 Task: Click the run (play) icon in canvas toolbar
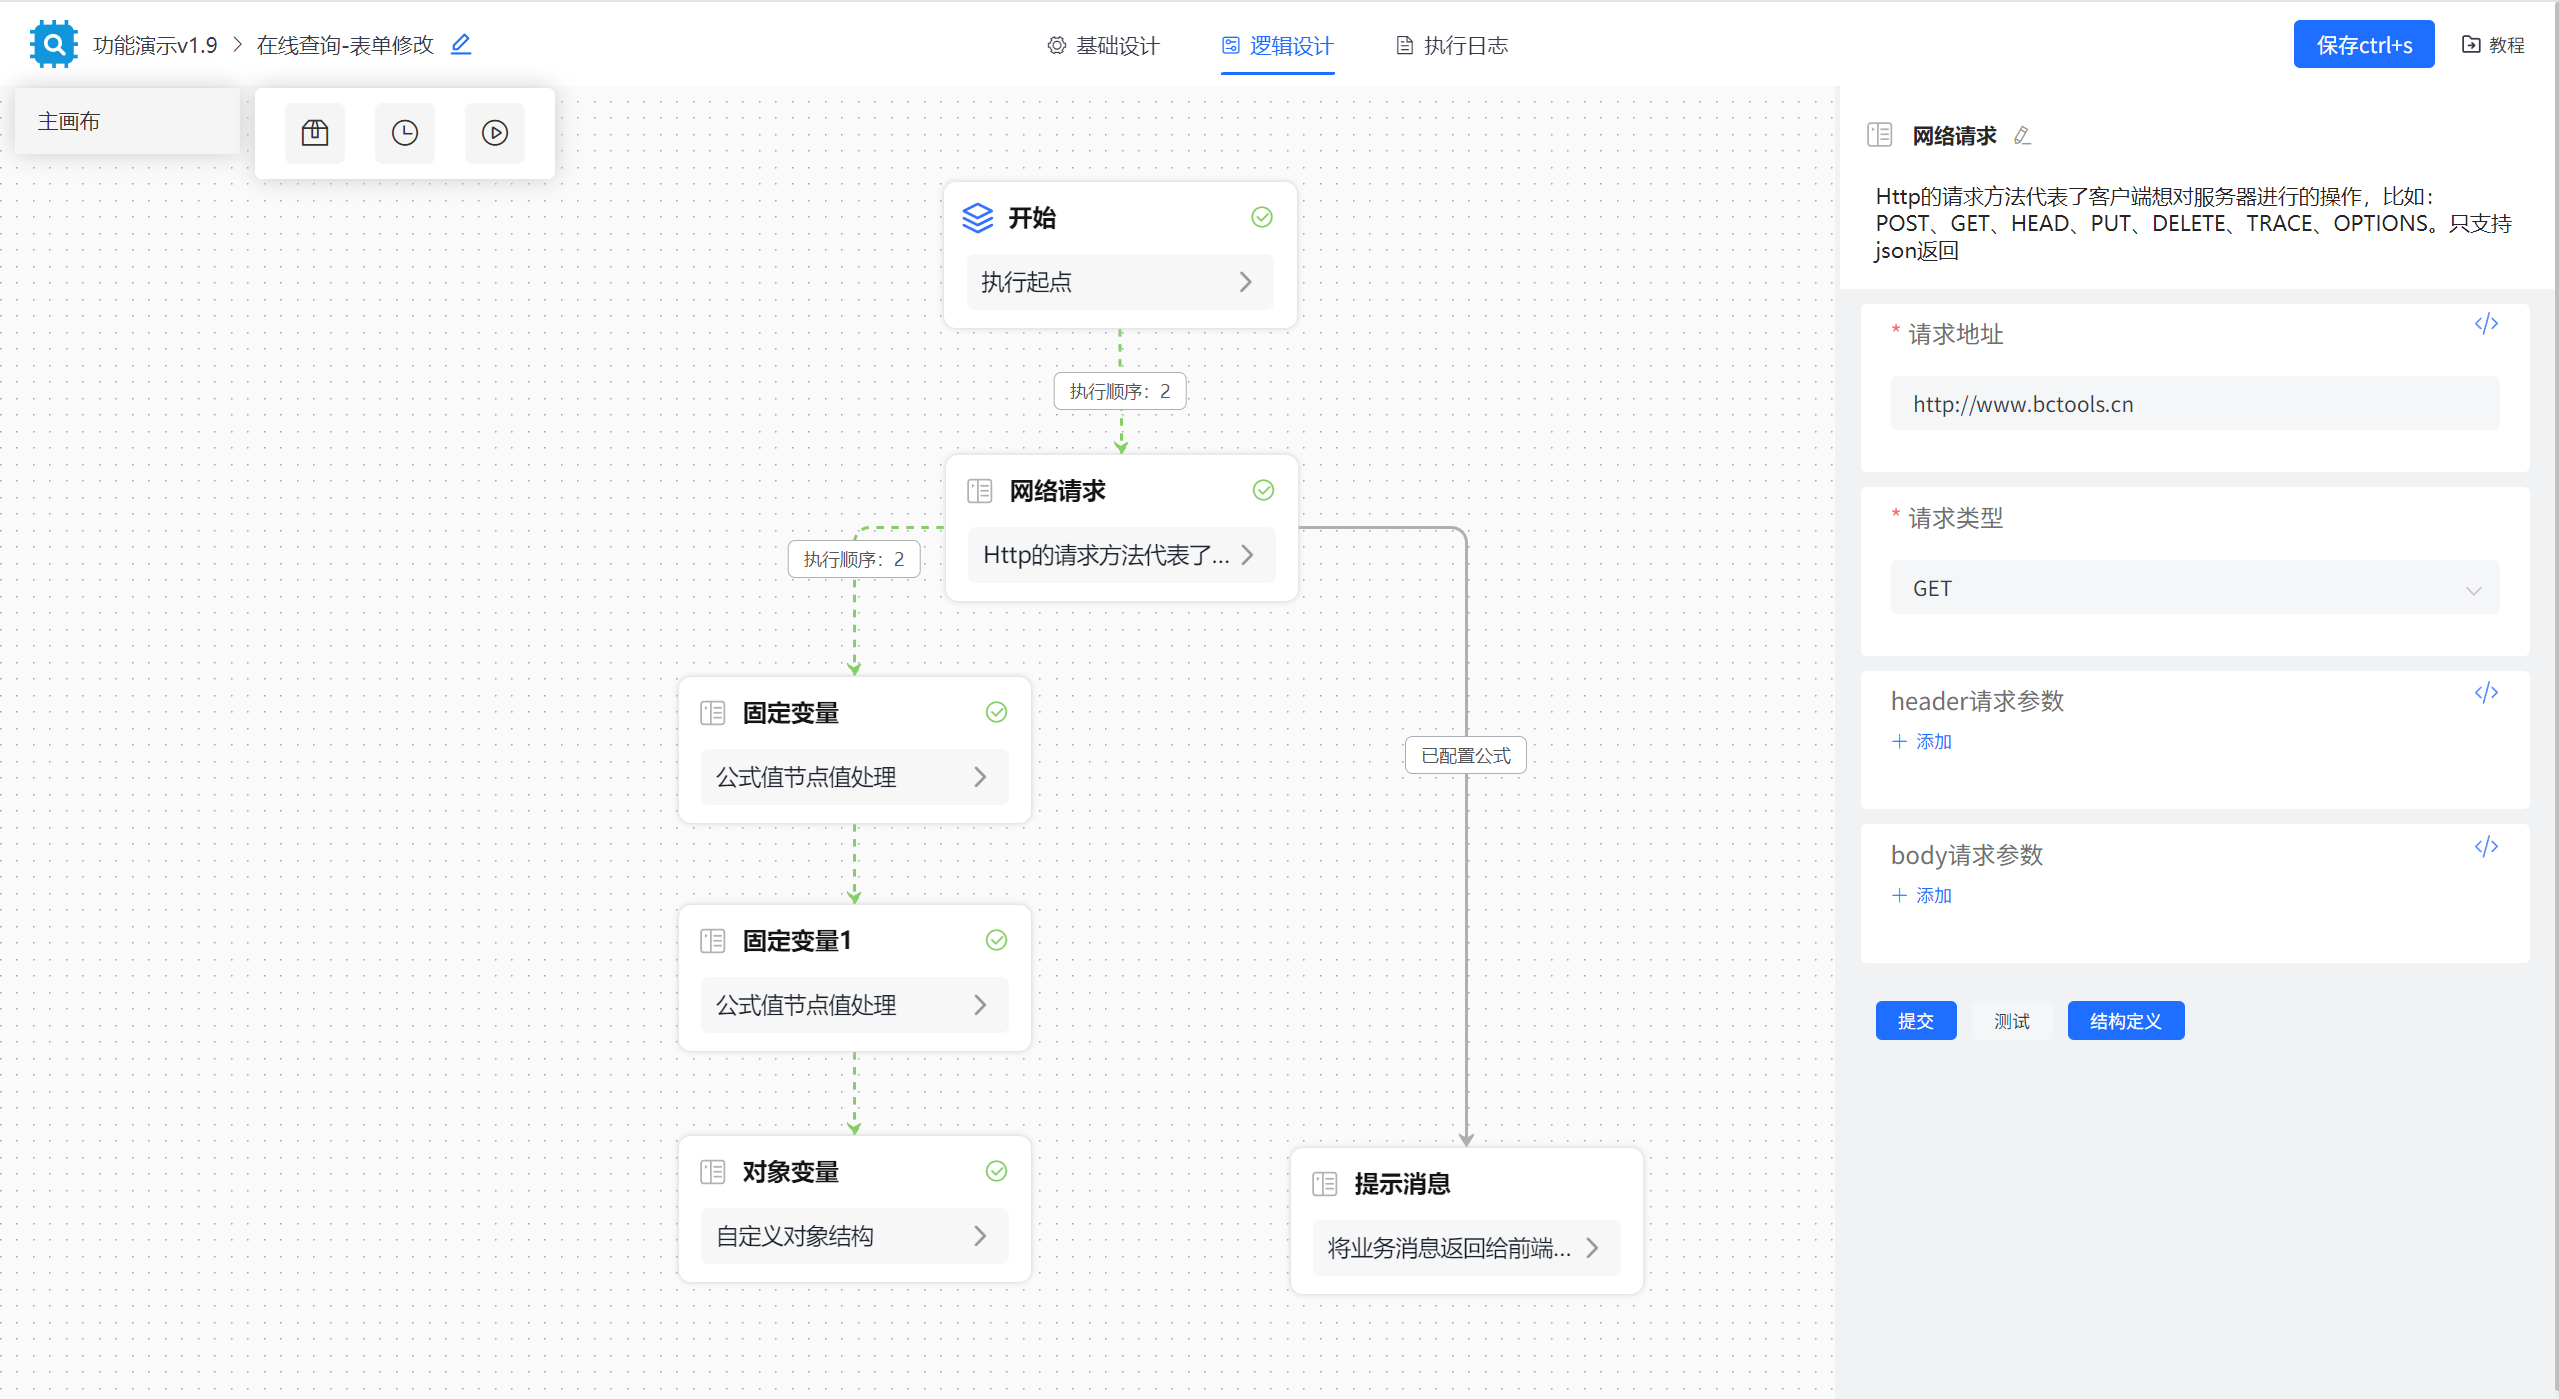494,132
